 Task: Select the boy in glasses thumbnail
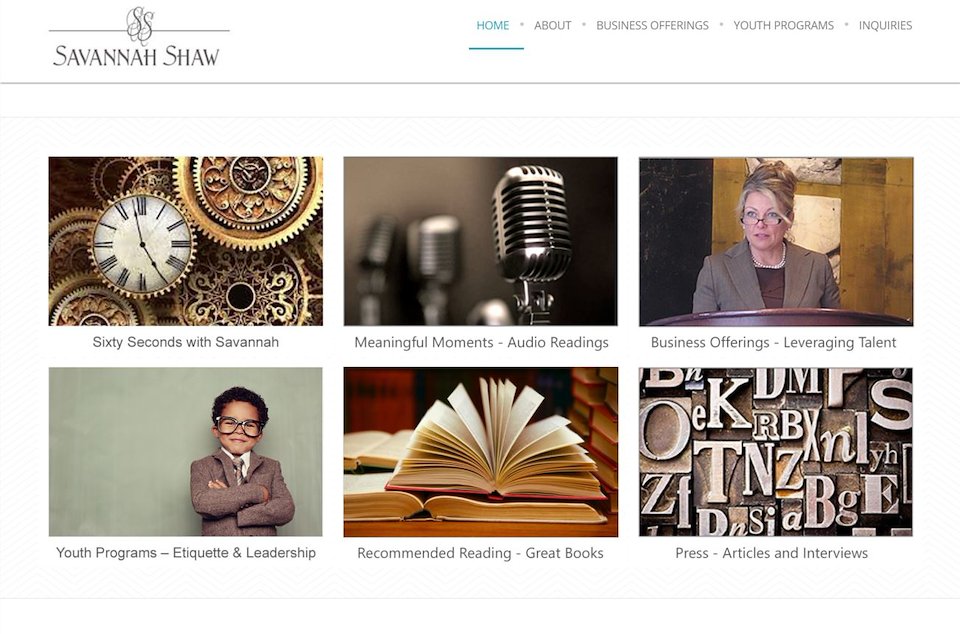(x=186, y=452)
